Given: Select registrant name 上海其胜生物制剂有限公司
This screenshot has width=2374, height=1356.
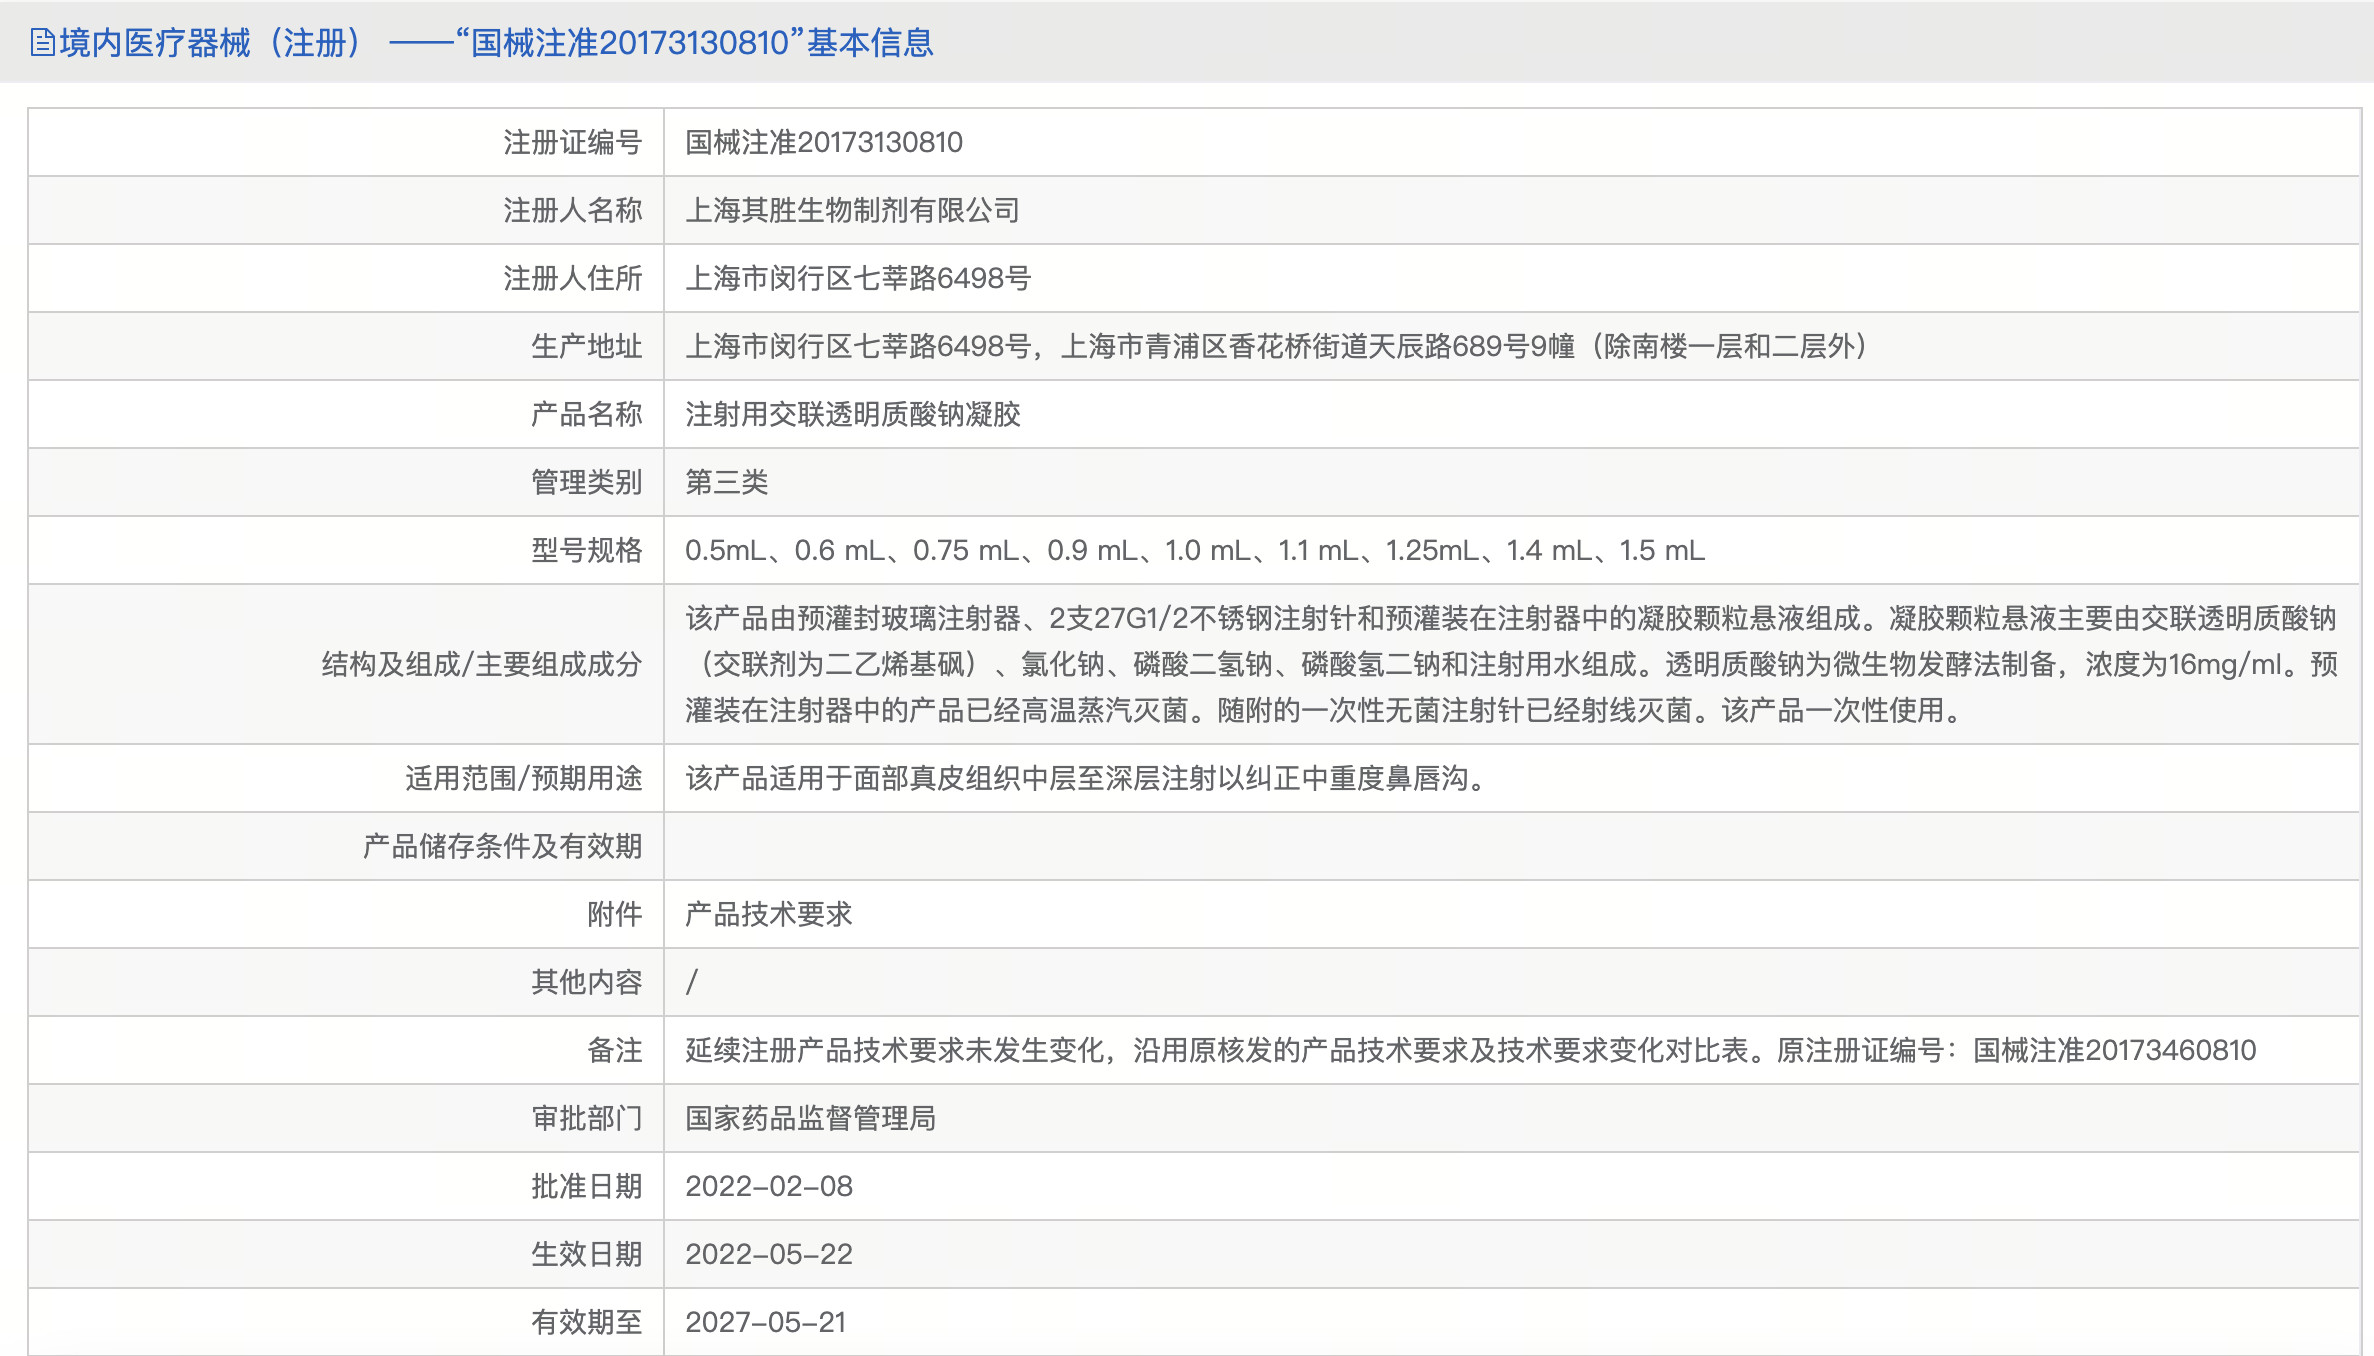Looking at the screenshot, I should (852, 211).
